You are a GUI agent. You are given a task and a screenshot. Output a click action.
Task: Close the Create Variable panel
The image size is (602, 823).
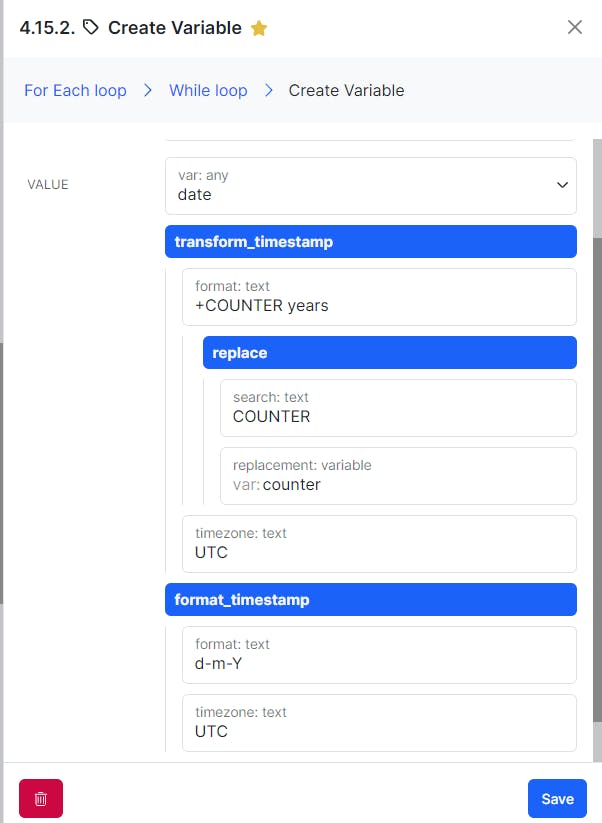(x=575, y=27)
